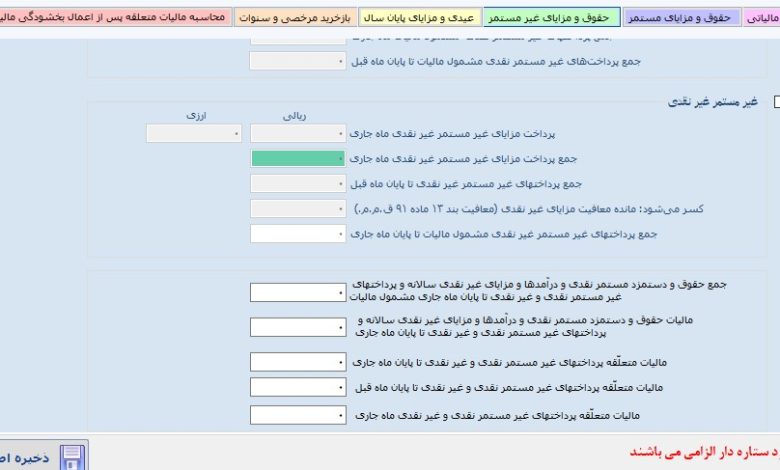Image resolution: width=780 pixels, height=470 pixels.
Task: Click the 'جمع حقوق و دستمزد مستمر نقدی' field
Action: [x=297, y=292]
